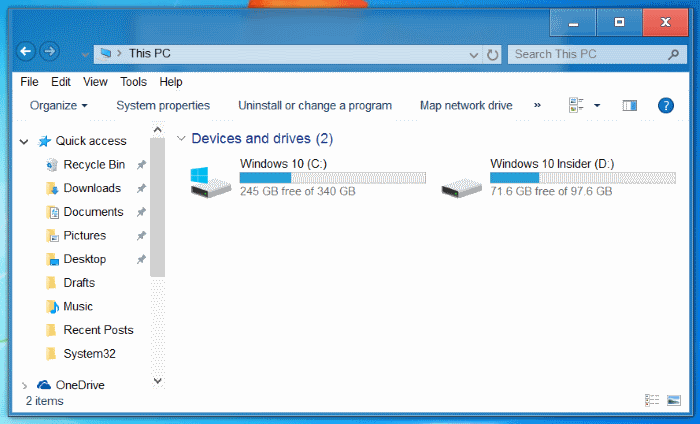
Task: Select OneDrive in navigation pane
Action: click(80, 385)
